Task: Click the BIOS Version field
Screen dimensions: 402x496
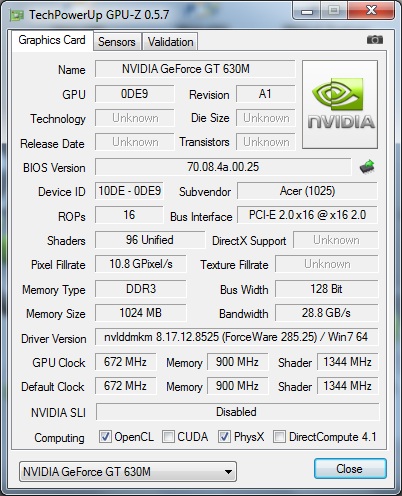Action: pyautogui.click(x=223, y=167)
